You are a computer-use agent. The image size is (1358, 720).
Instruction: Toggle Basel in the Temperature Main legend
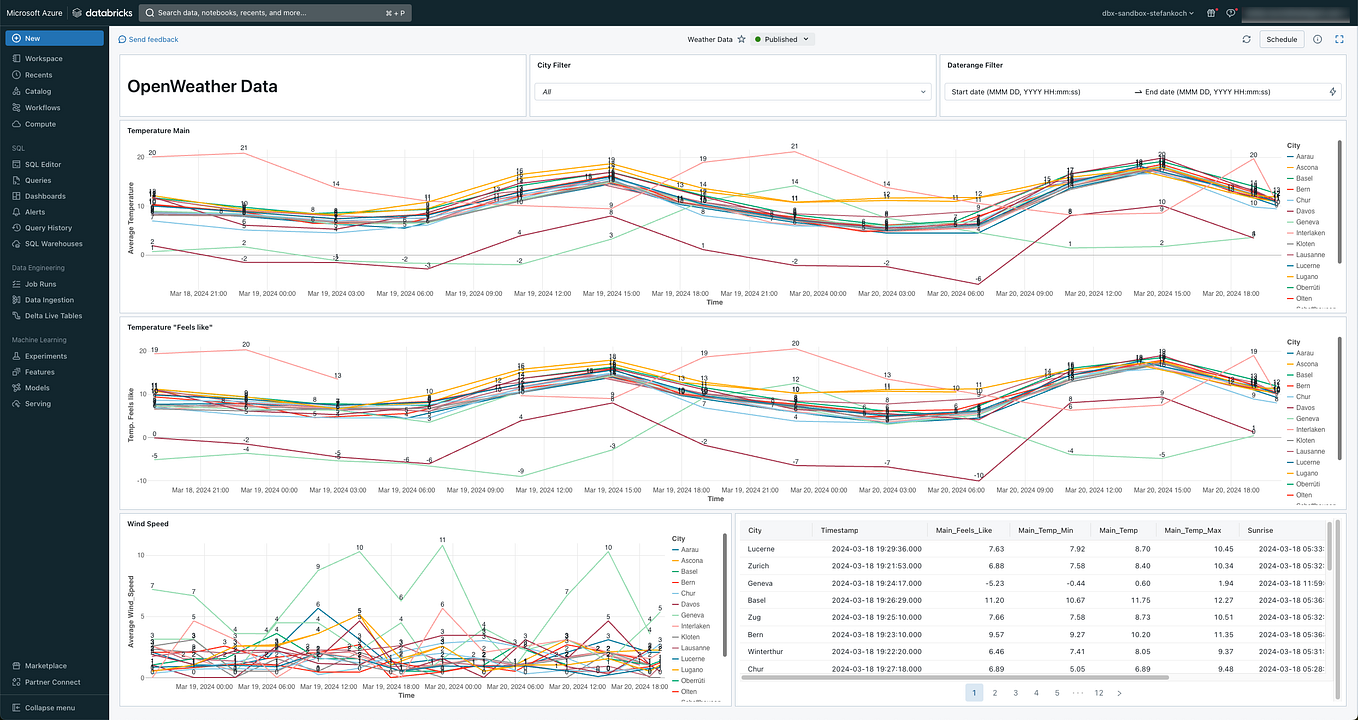(1304, 178)
